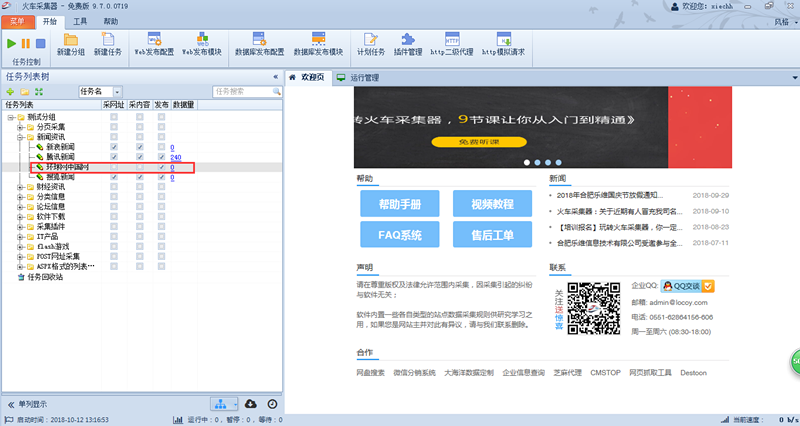Open 帮助手册 button

[x=399, y=204]
